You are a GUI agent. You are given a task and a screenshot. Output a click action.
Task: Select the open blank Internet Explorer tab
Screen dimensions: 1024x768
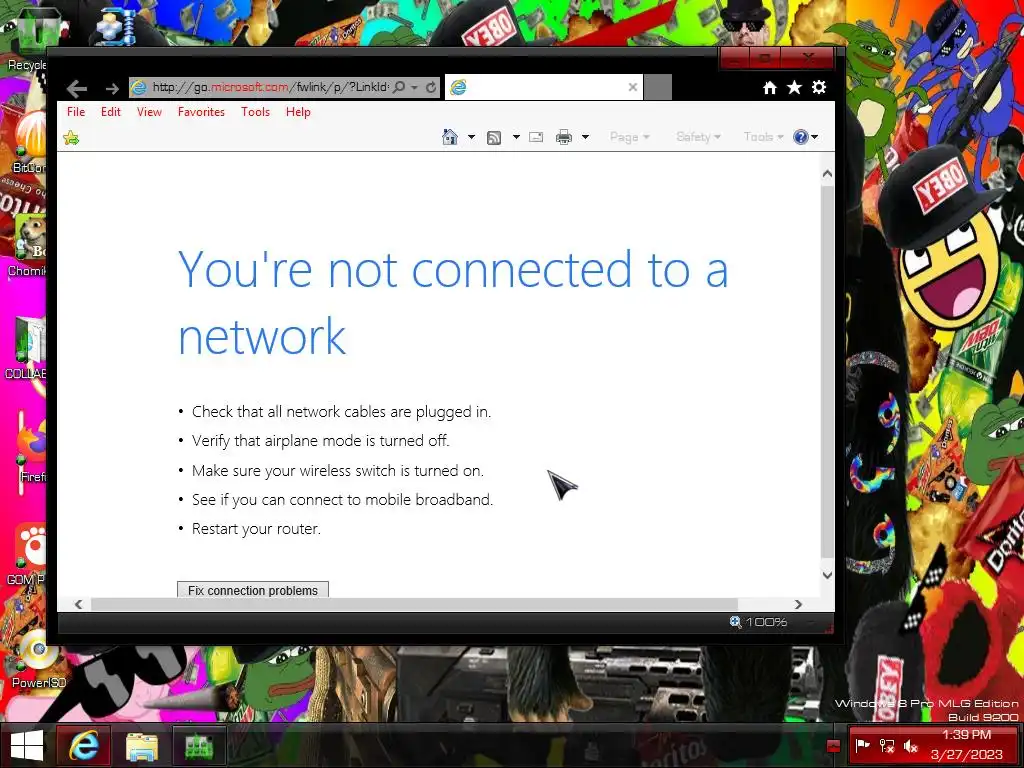[543, 87]
